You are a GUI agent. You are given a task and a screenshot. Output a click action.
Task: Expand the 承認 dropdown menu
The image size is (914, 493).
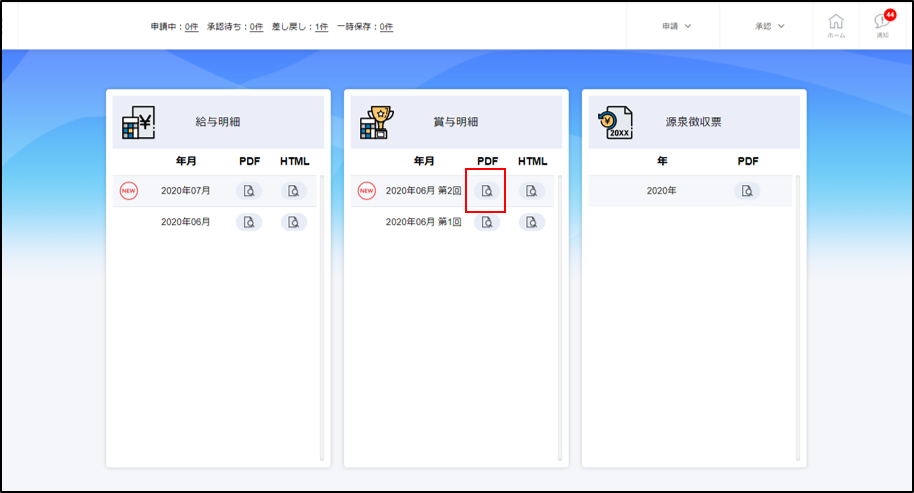(x=769, y=26)
